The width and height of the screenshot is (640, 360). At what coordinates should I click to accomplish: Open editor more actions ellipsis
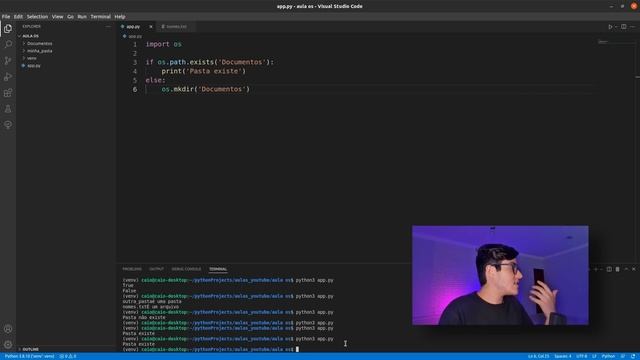[x=632, y=27]
